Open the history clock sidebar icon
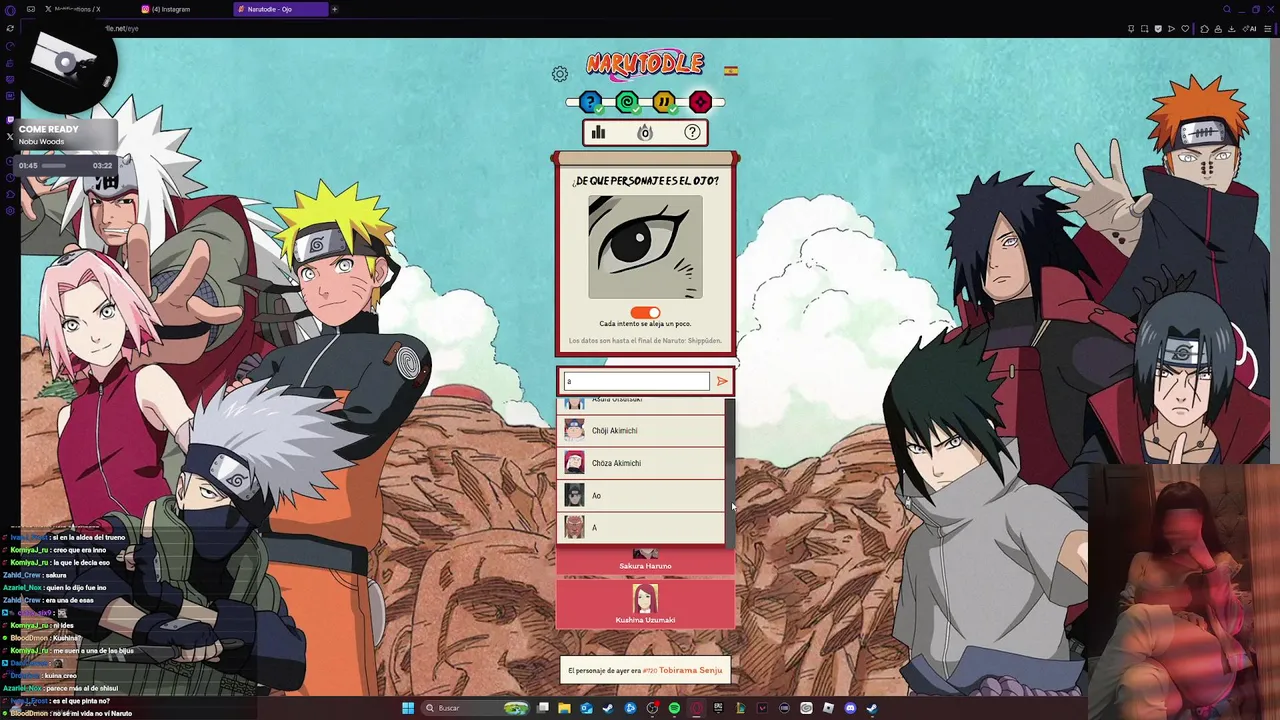The height and width of the screenshot is (720, 1280). click(10, 177)
